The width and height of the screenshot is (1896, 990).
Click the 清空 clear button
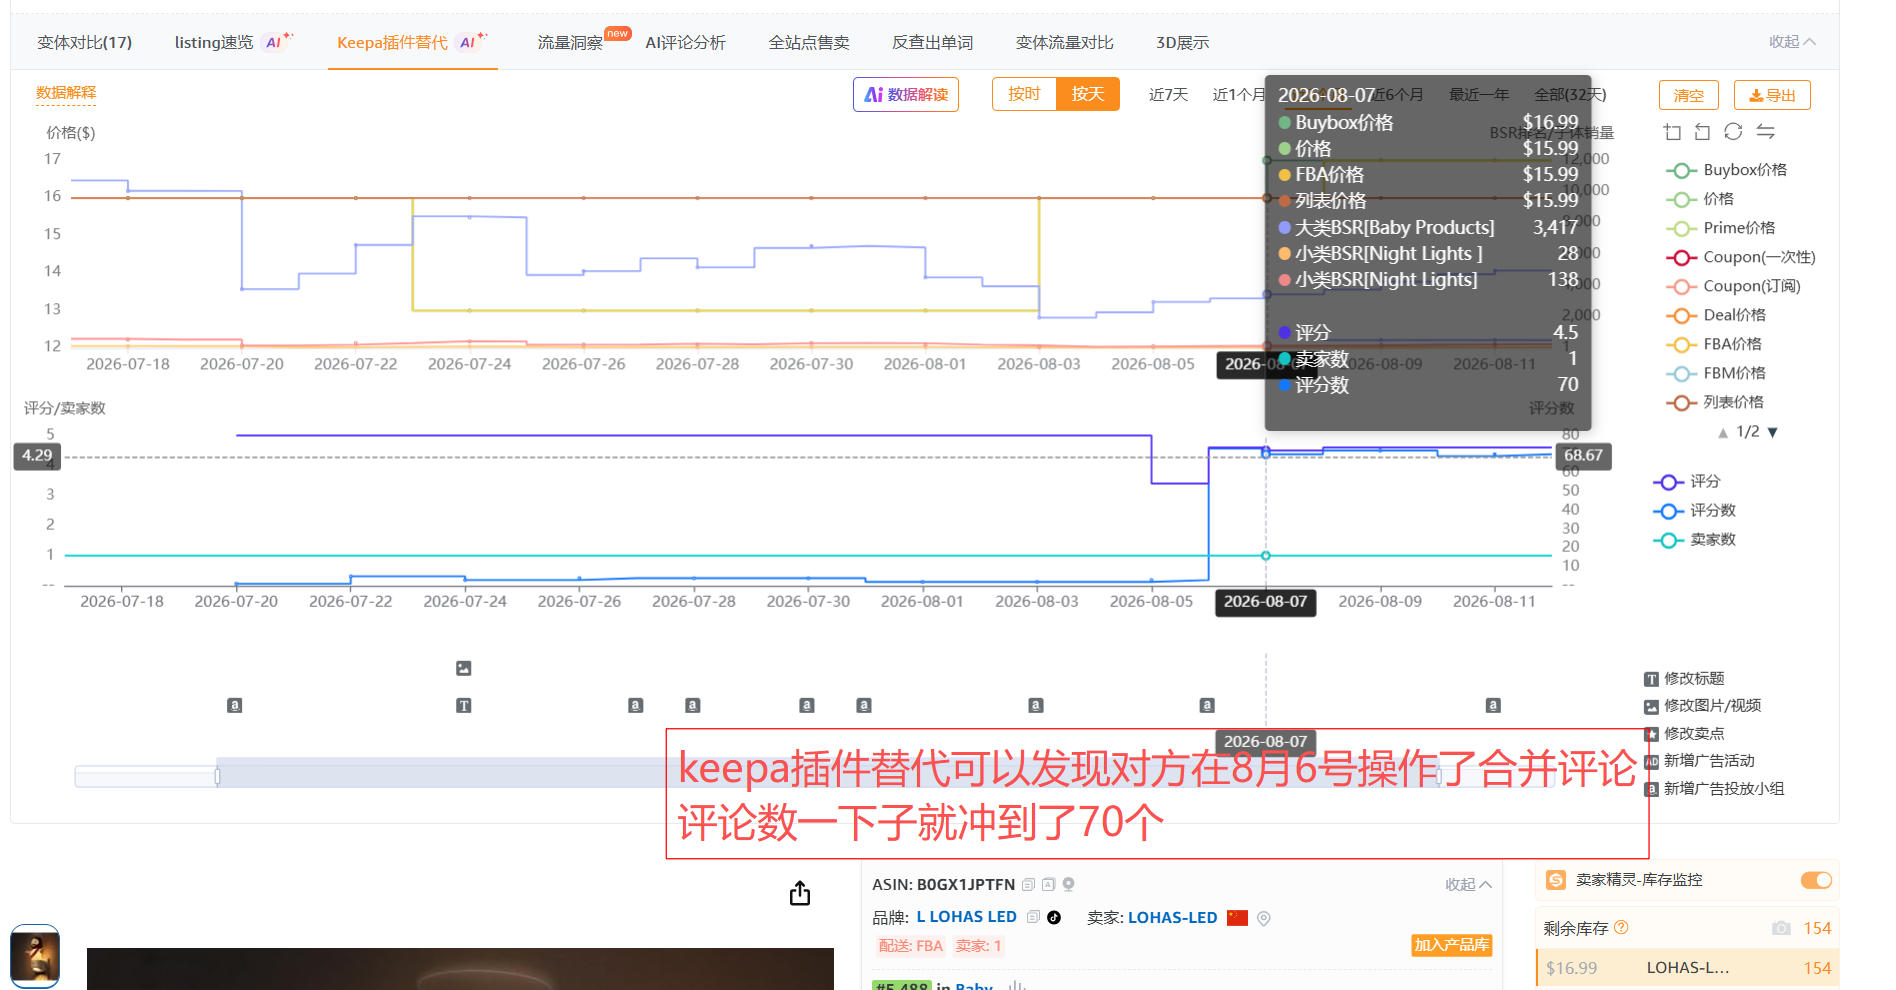pyautogui.click(x=1688, y=95)
